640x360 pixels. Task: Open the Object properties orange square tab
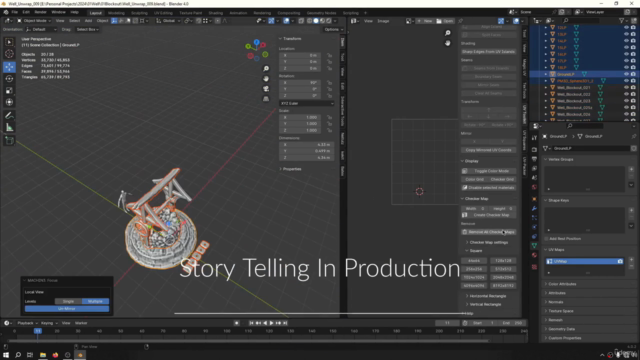pyautogui.click(x=534, y=199)
